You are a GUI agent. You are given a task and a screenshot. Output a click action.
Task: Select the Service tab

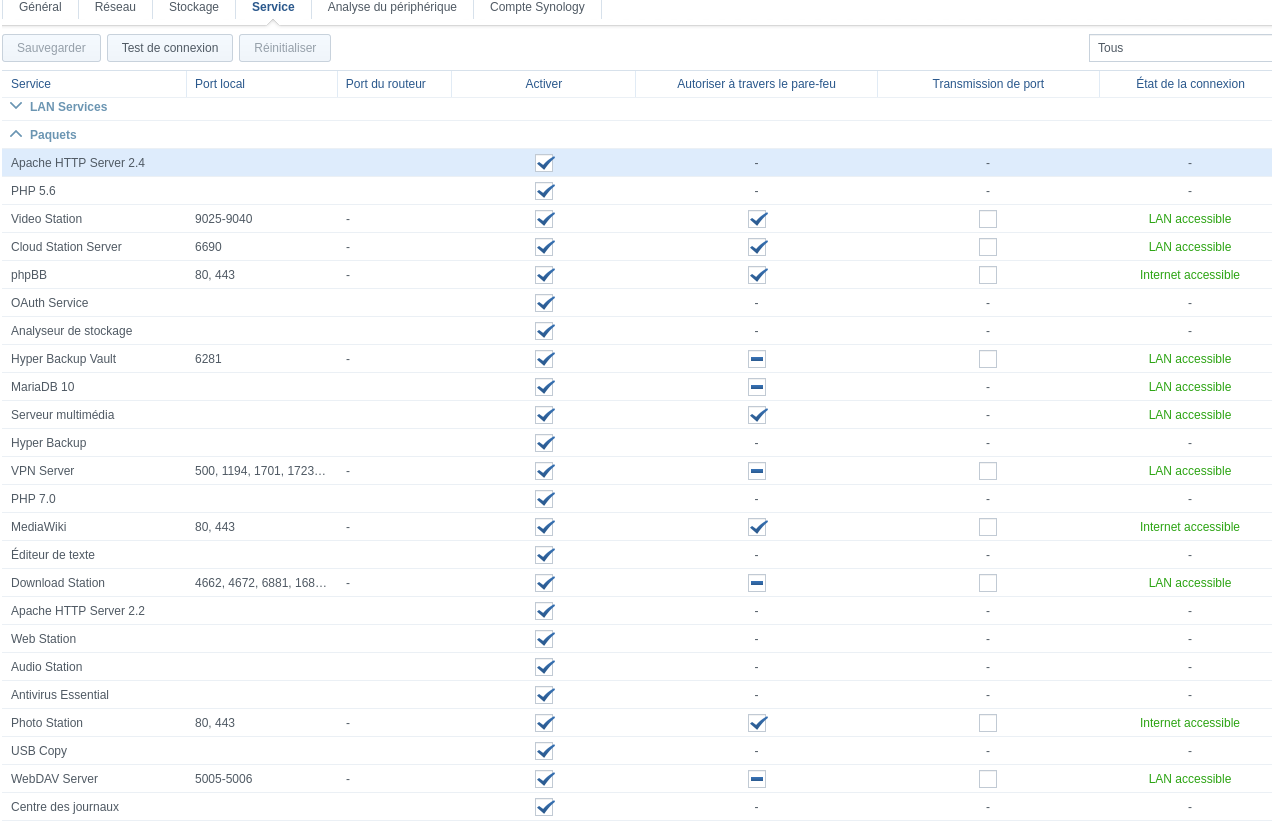[x=273, y=8]
